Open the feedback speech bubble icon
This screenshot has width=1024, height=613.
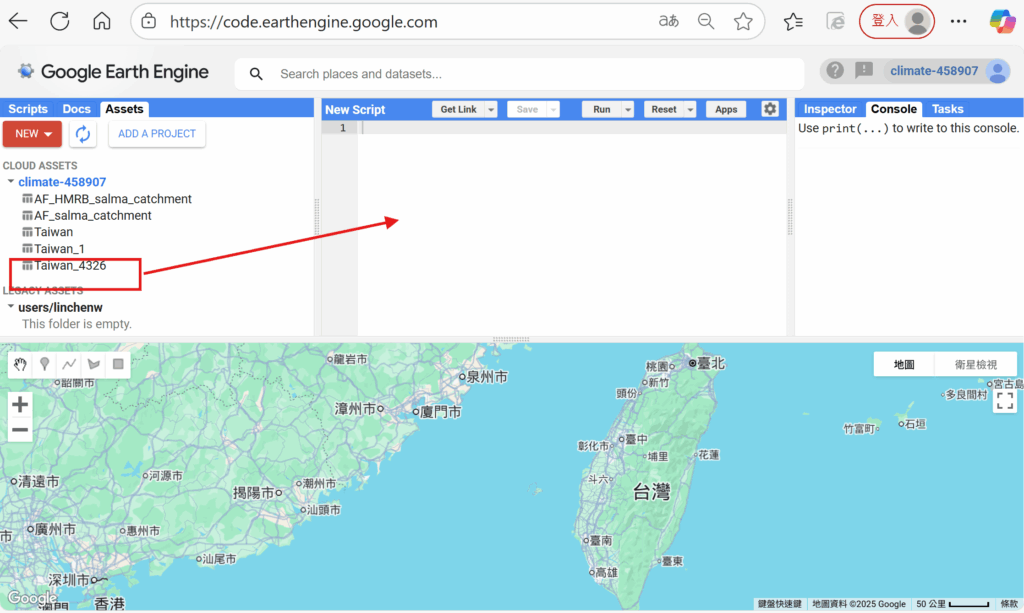point(864,71)
